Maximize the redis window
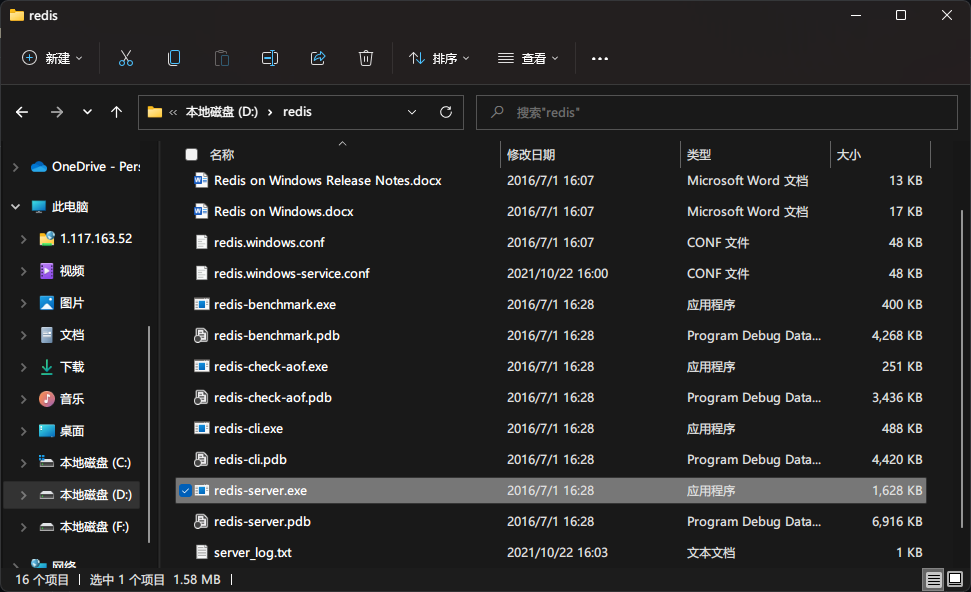This screenshot has height=592, width=971. [901, 15]
